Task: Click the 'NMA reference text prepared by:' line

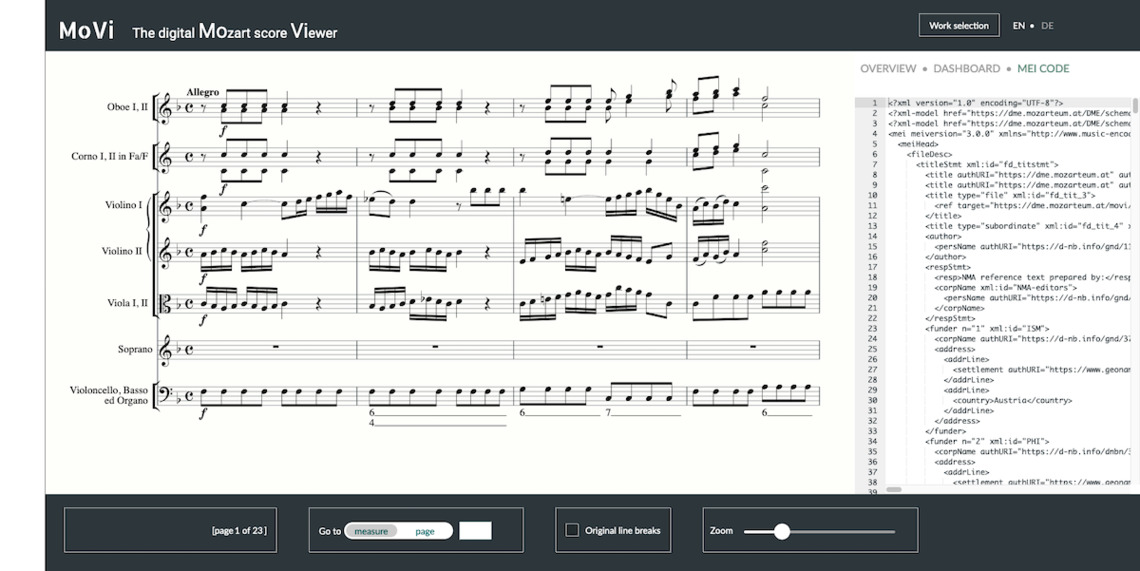Action: (1032, 277)
